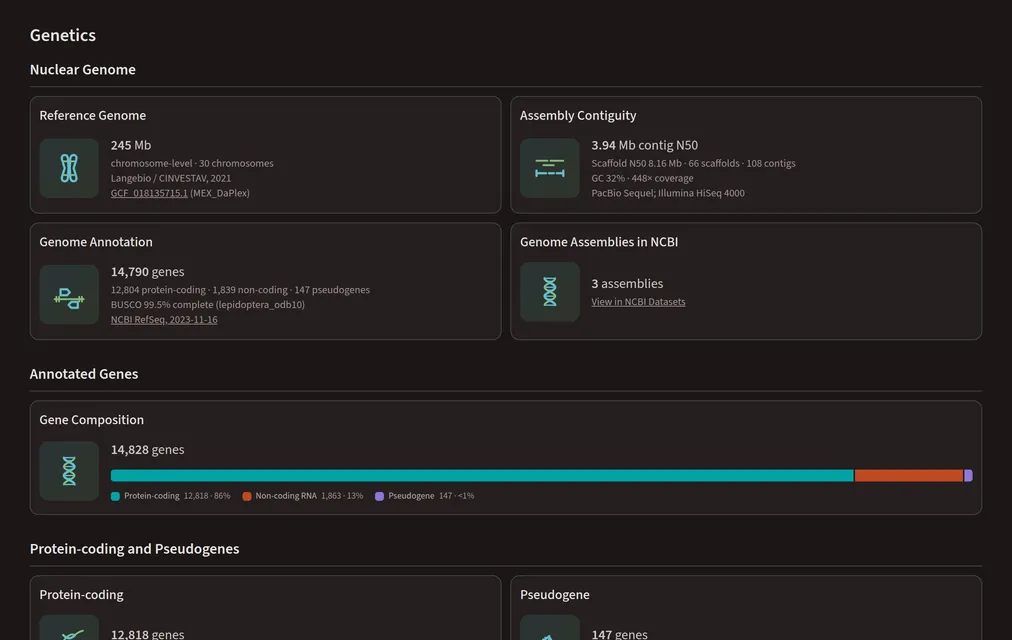The height and width of the screenshot is (640, 1012).
Task: Click the PacBio Sequel; Illumina HiSeq 4000 line
Action: 668,193
